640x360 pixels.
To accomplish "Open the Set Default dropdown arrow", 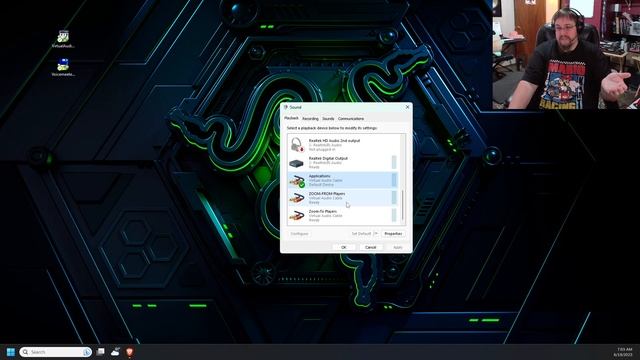I will click(376, 233).
